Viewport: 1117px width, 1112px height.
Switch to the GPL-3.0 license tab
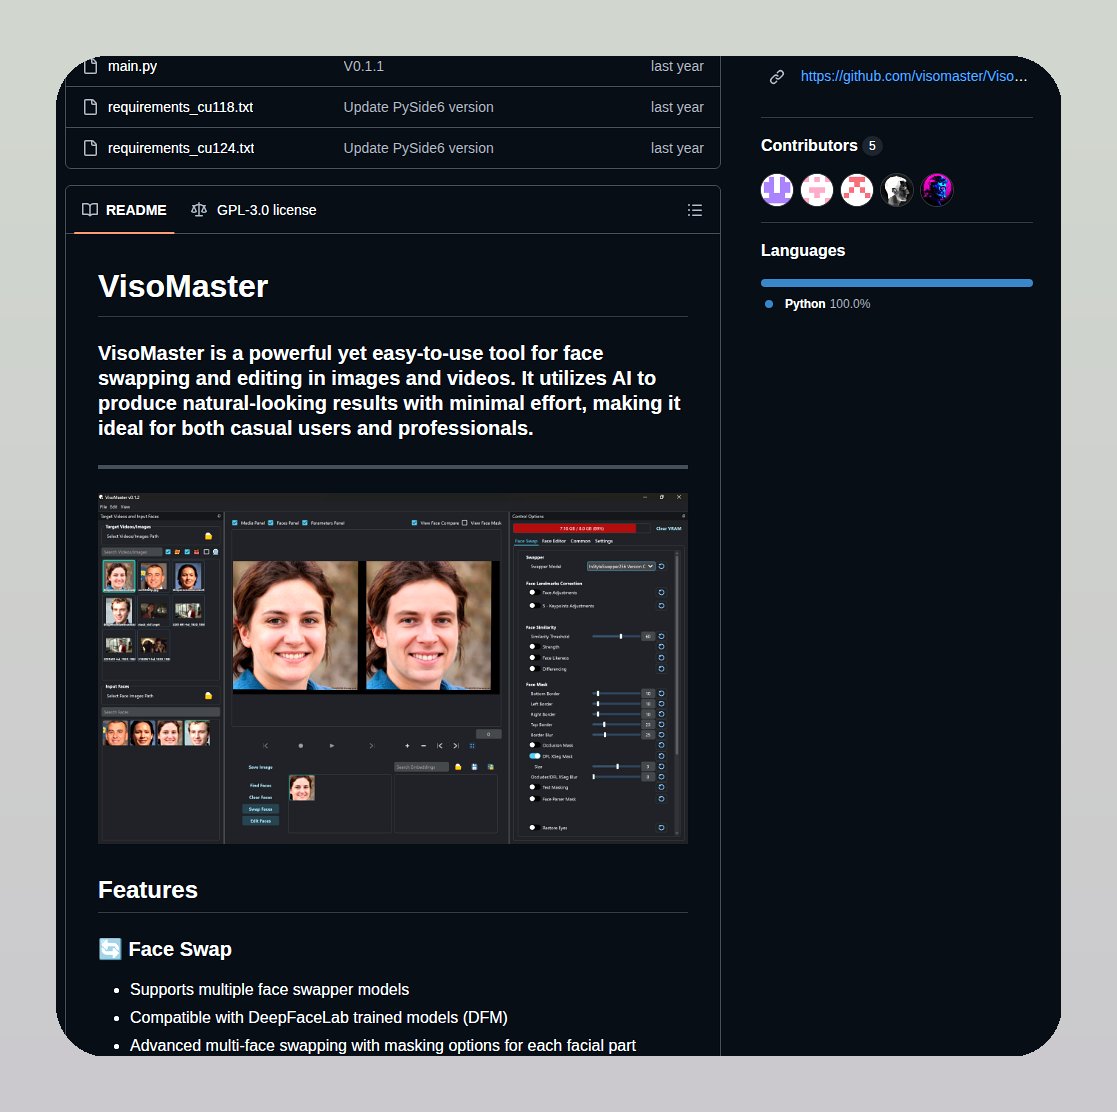click(254, 210)
